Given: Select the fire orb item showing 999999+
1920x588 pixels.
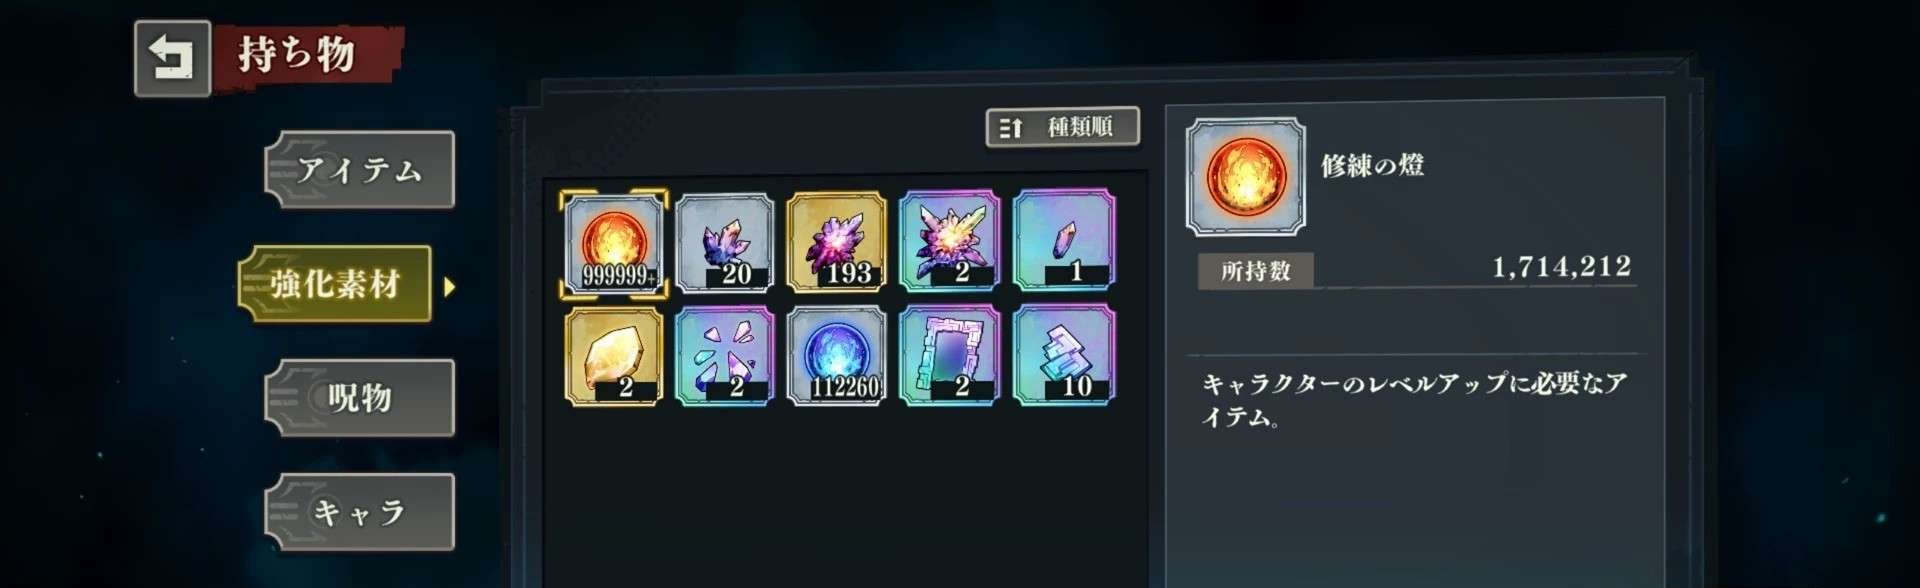Looking at the screenshot, I should tap(614, 243).
